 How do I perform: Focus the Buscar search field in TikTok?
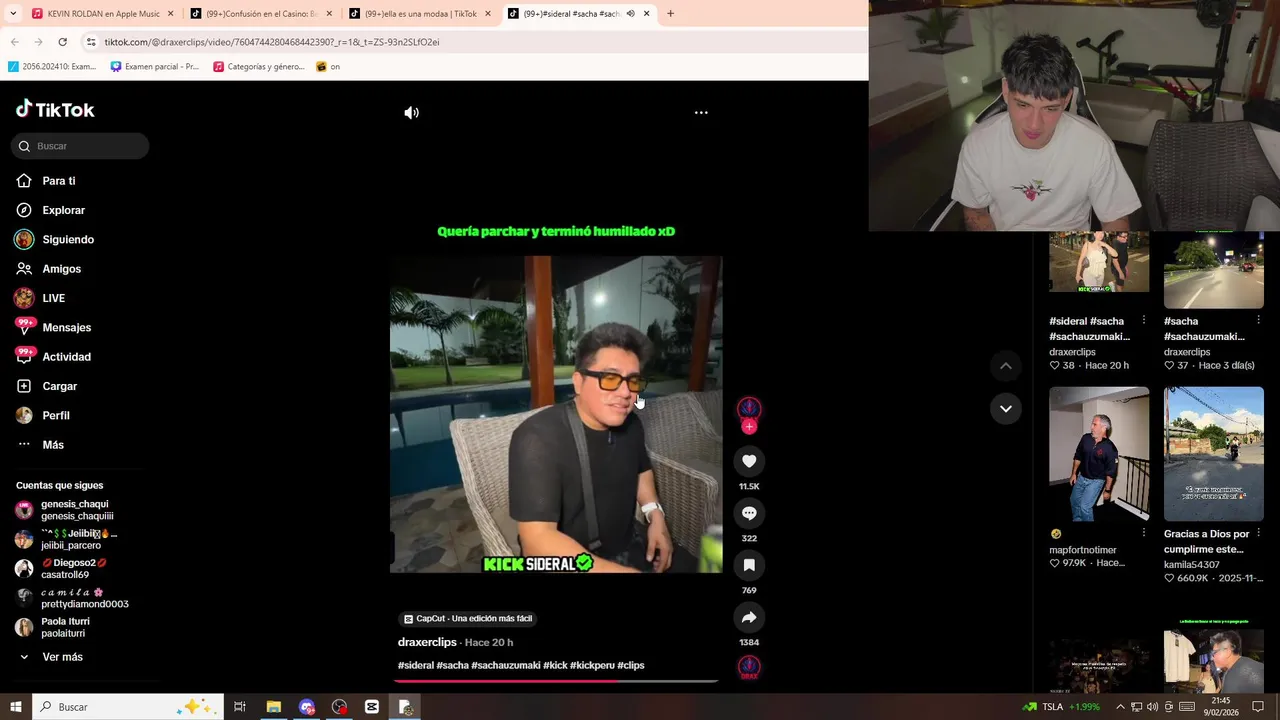80,146
